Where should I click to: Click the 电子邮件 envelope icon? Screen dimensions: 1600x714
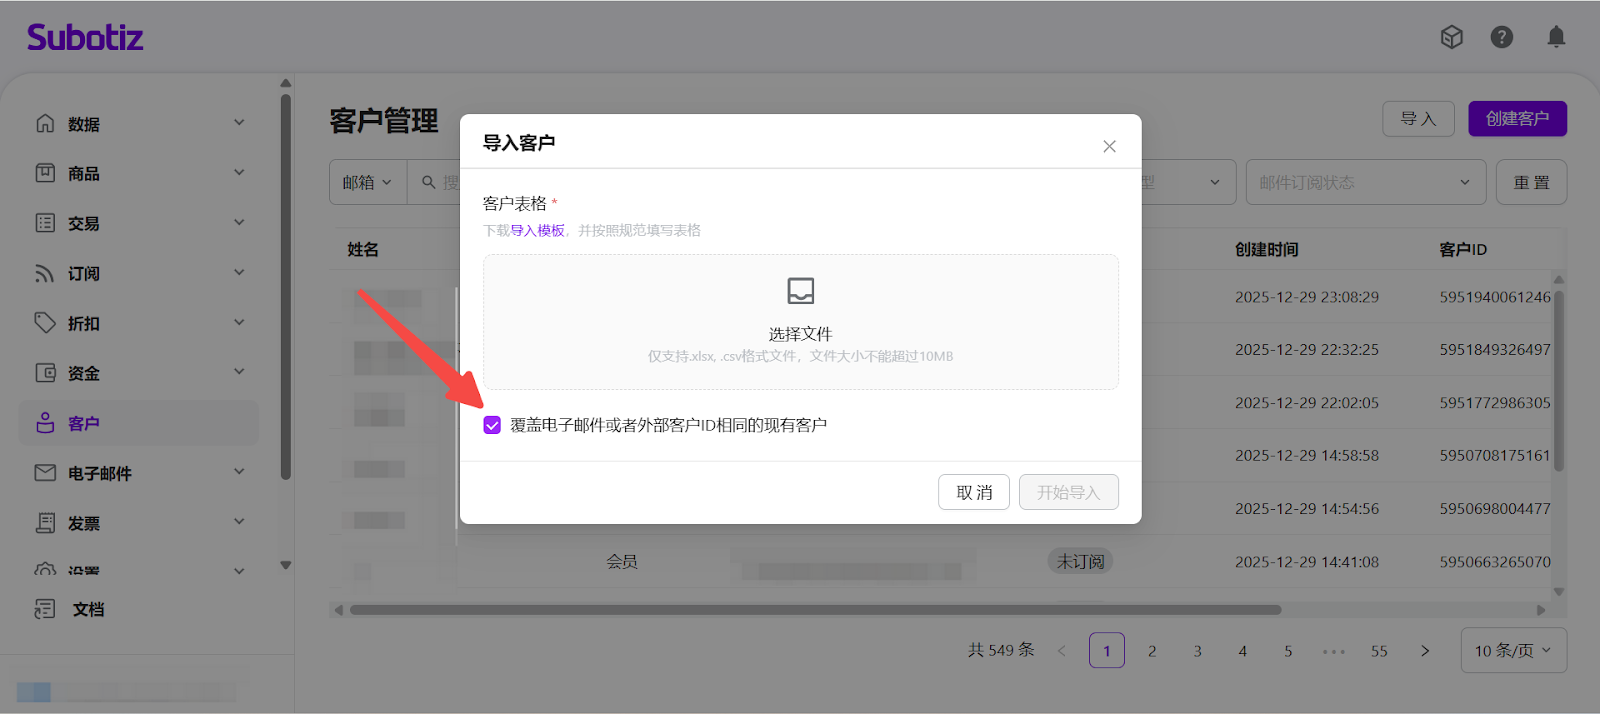(45, 473)
